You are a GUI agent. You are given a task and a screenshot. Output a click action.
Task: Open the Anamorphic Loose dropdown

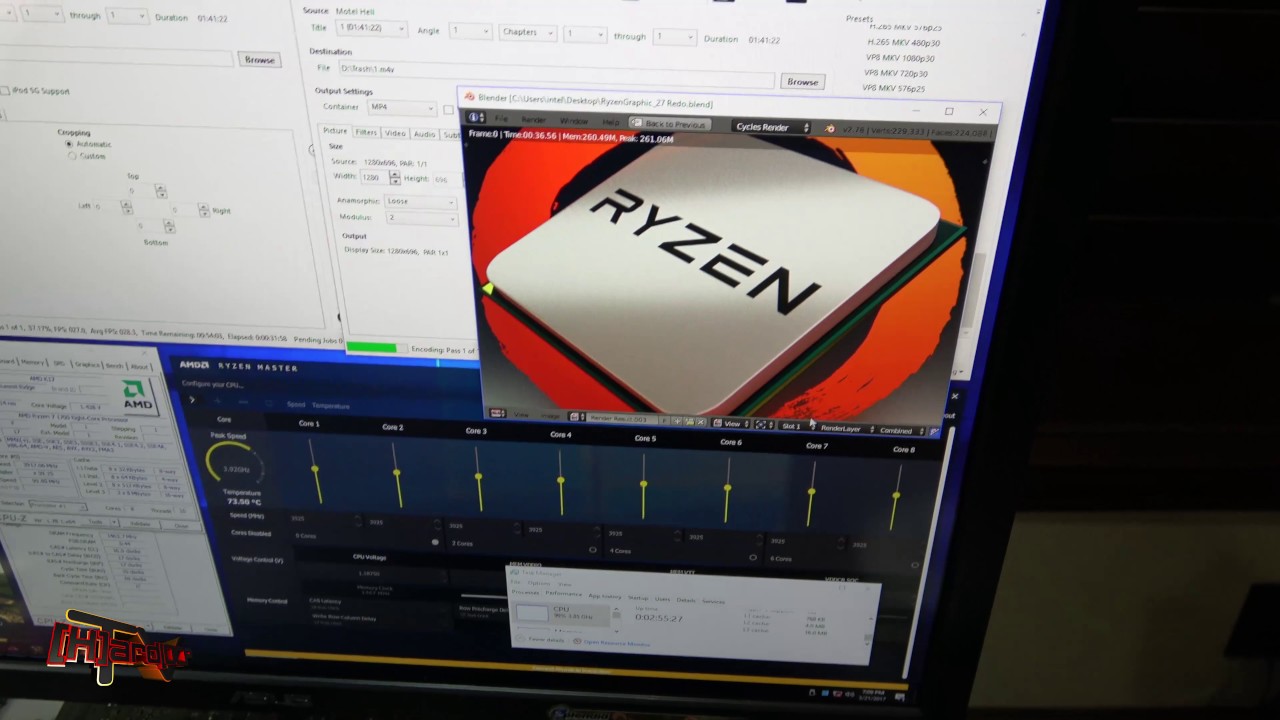coord(420,201)
